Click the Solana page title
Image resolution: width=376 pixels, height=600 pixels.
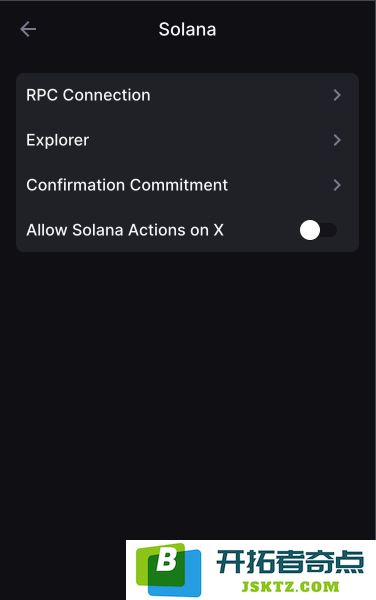187,29
